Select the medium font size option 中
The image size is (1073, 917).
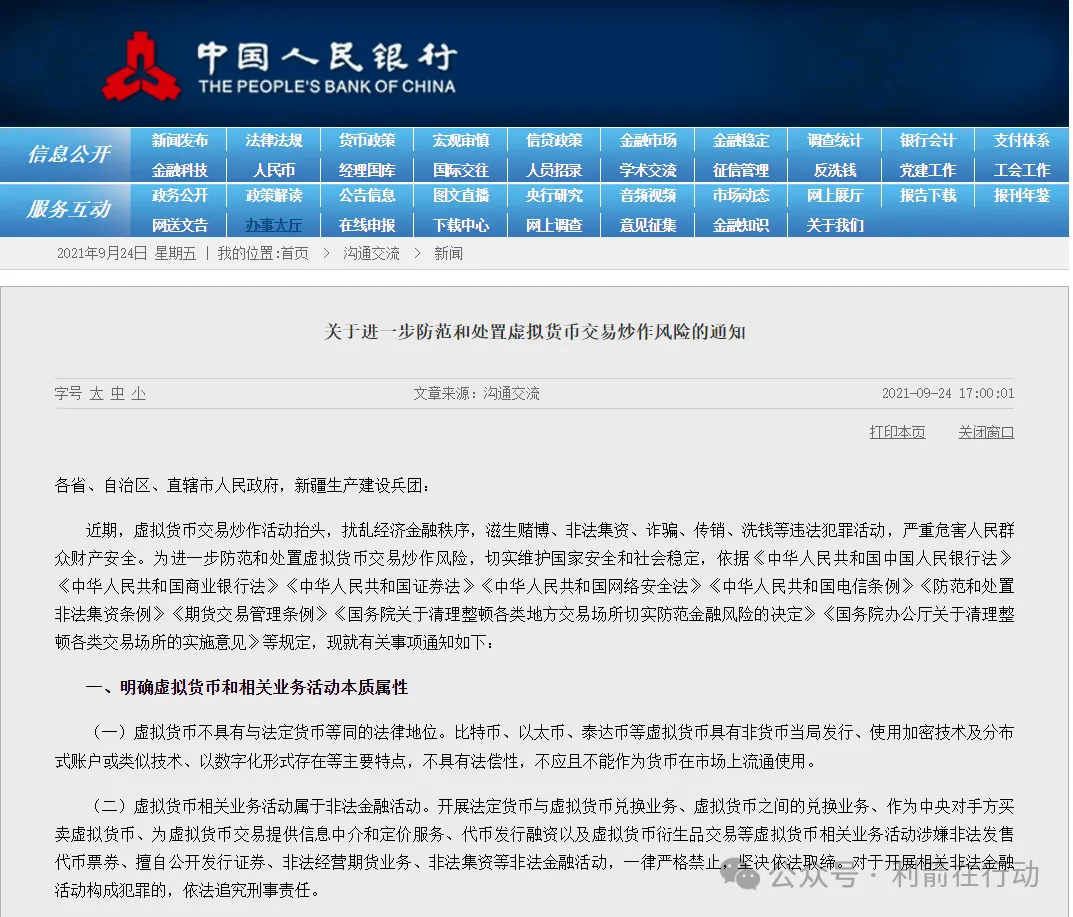pyautogui.click(x=117, y=394)
